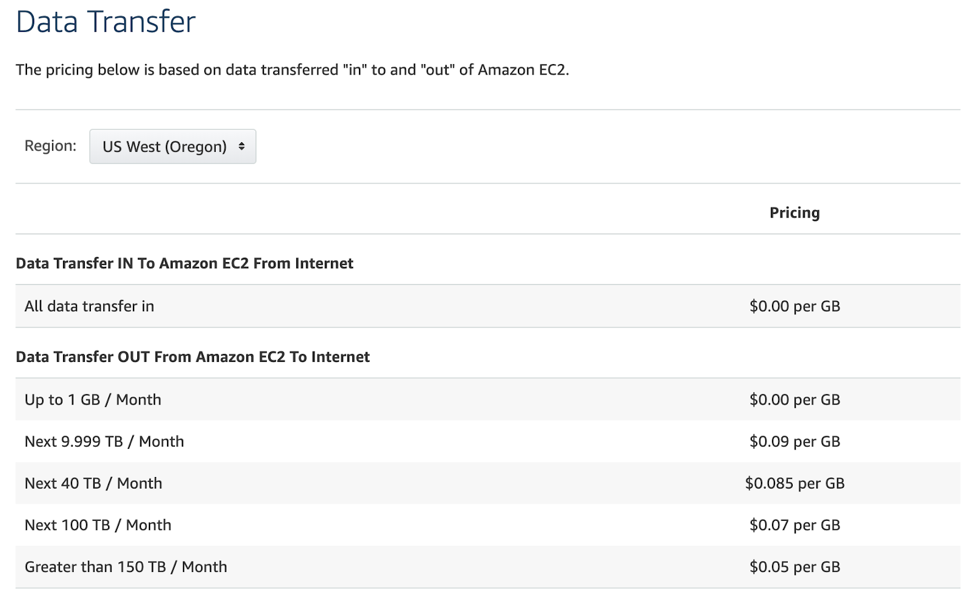Screen dimensions: 974x600
Task: Click the Data Transfer IN section header
Action: coord(183,263)
